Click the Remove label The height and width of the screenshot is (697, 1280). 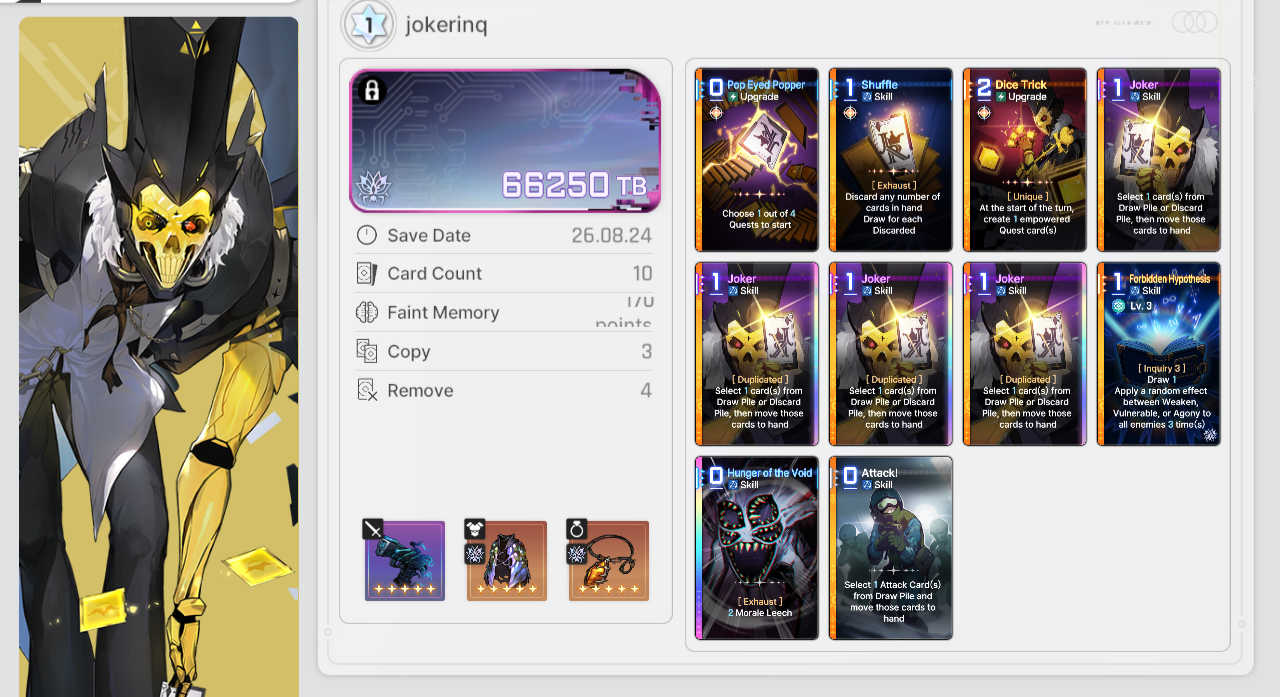pyautogui.click(x=420, y=390)
